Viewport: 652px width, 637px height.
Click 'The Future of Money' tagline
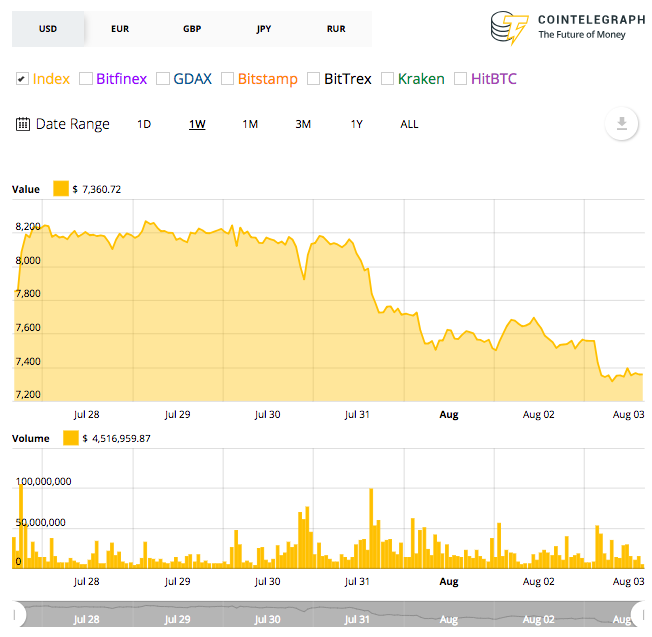[582, 35]
